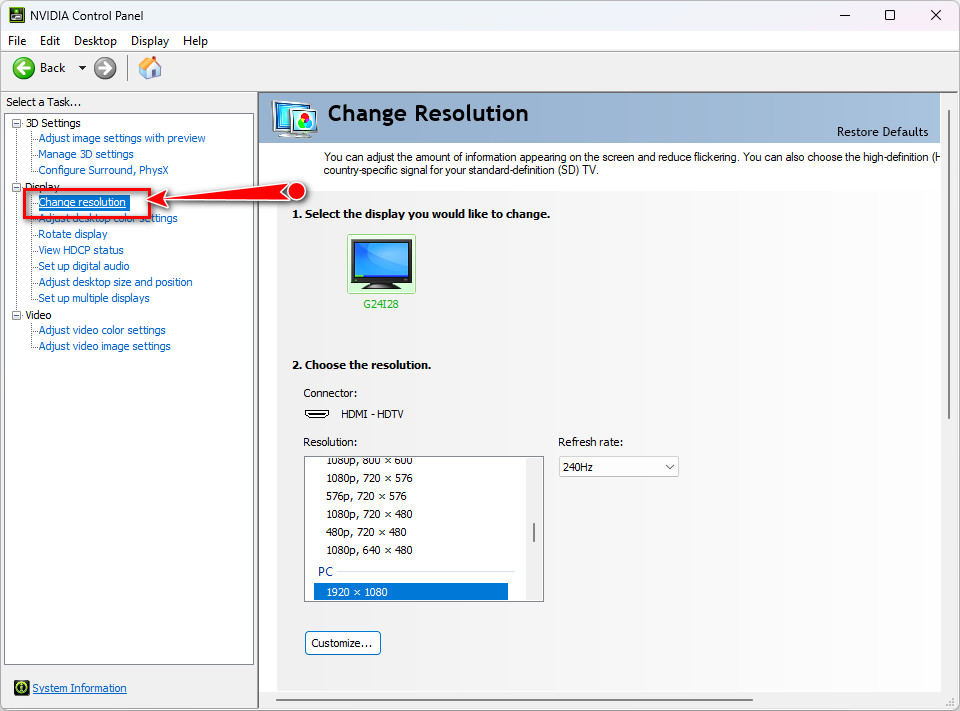960x711 pixels.
Task: Collapse the 3D Settings tree node
Action: tap(17, 123)
